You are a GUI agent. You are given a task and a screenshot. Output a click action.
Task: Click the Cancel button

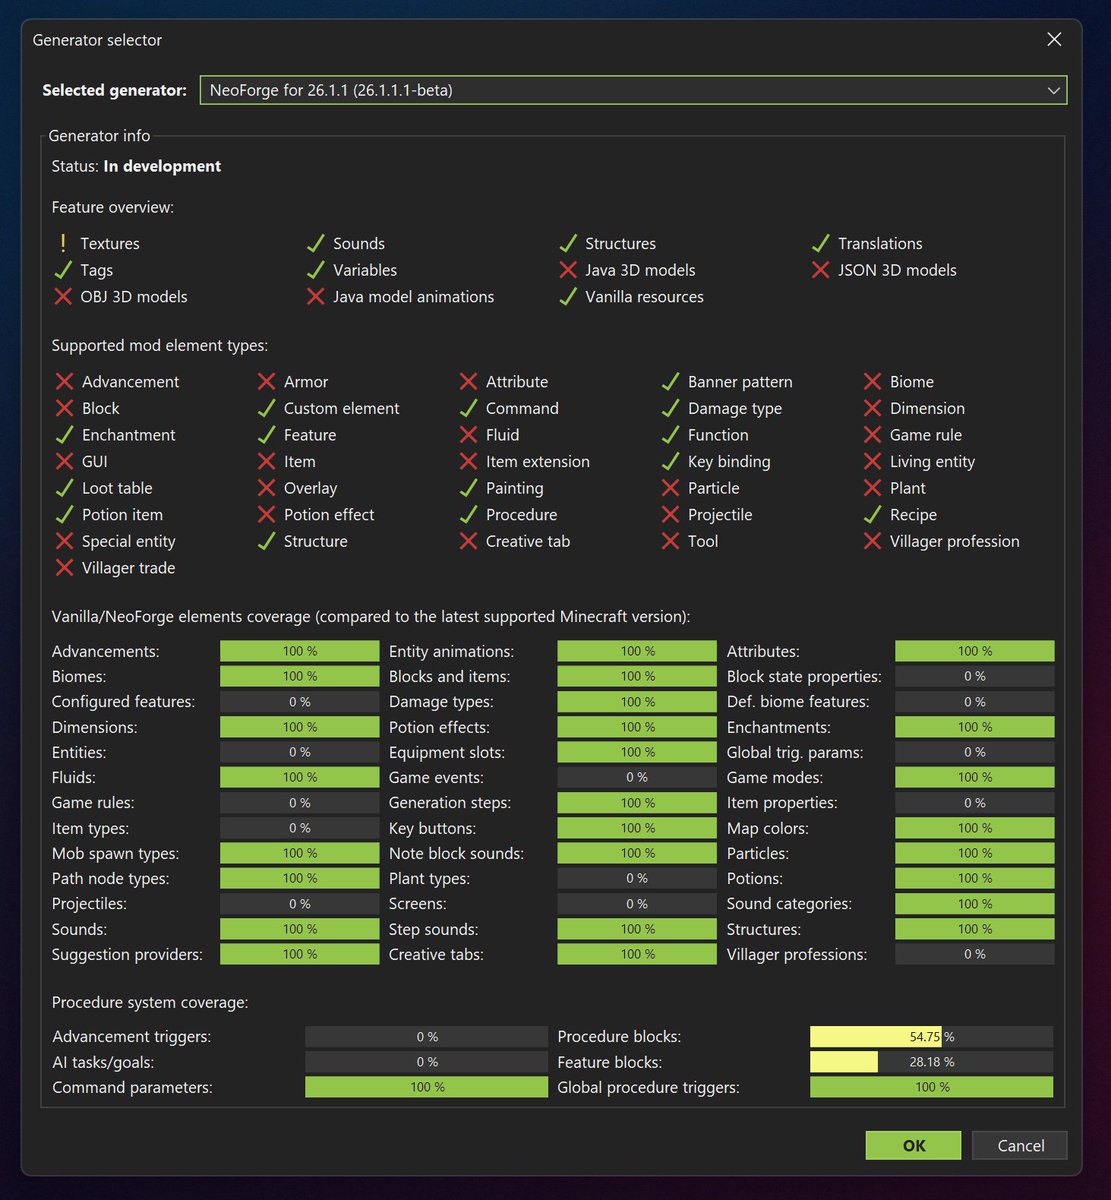[x=1020, y=1146]
